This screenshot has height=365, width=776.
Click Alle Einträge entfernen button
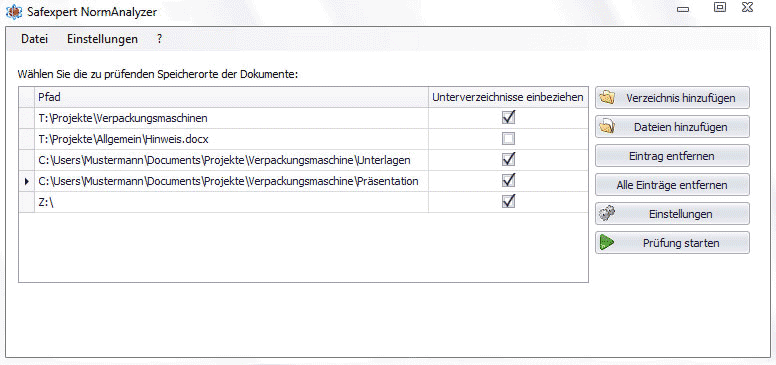coord(672,185)
